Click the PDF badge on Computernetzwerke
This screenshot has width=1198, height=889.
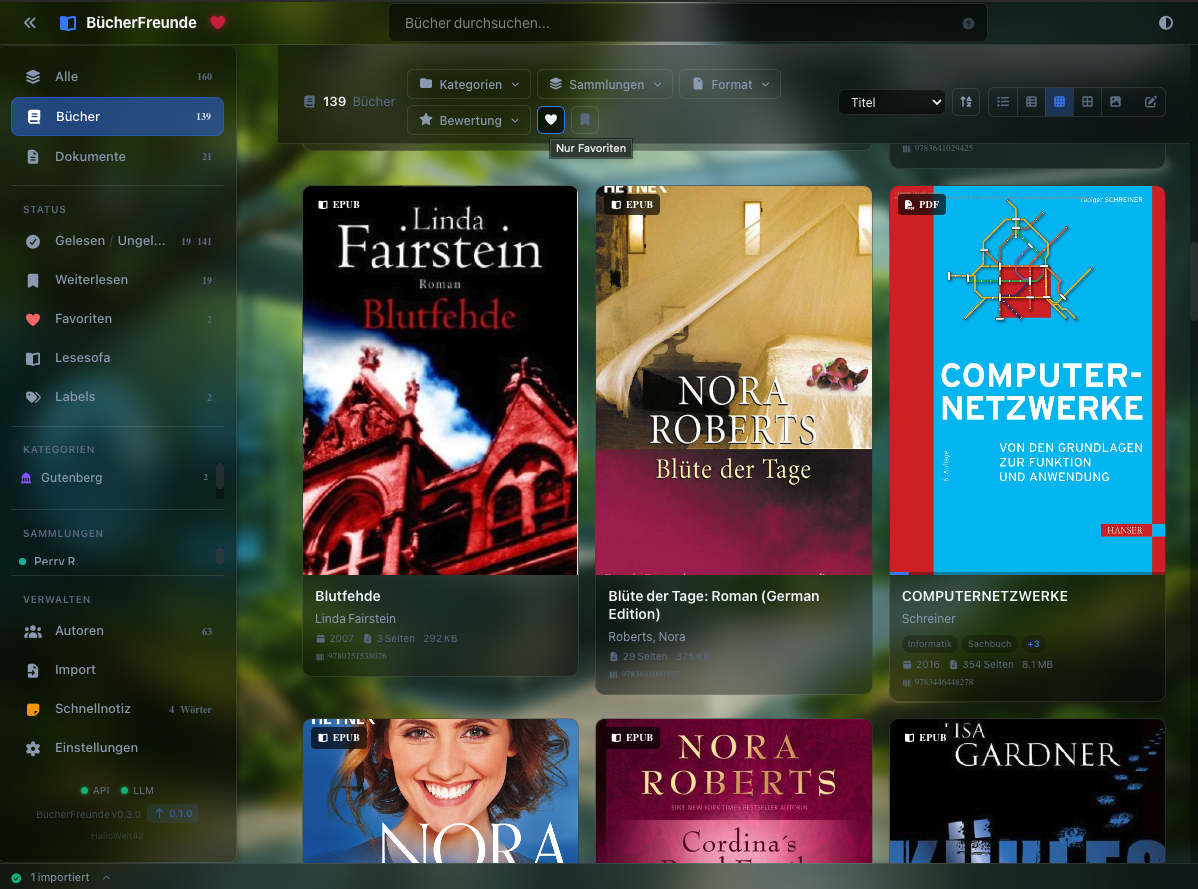pos(921,205)
